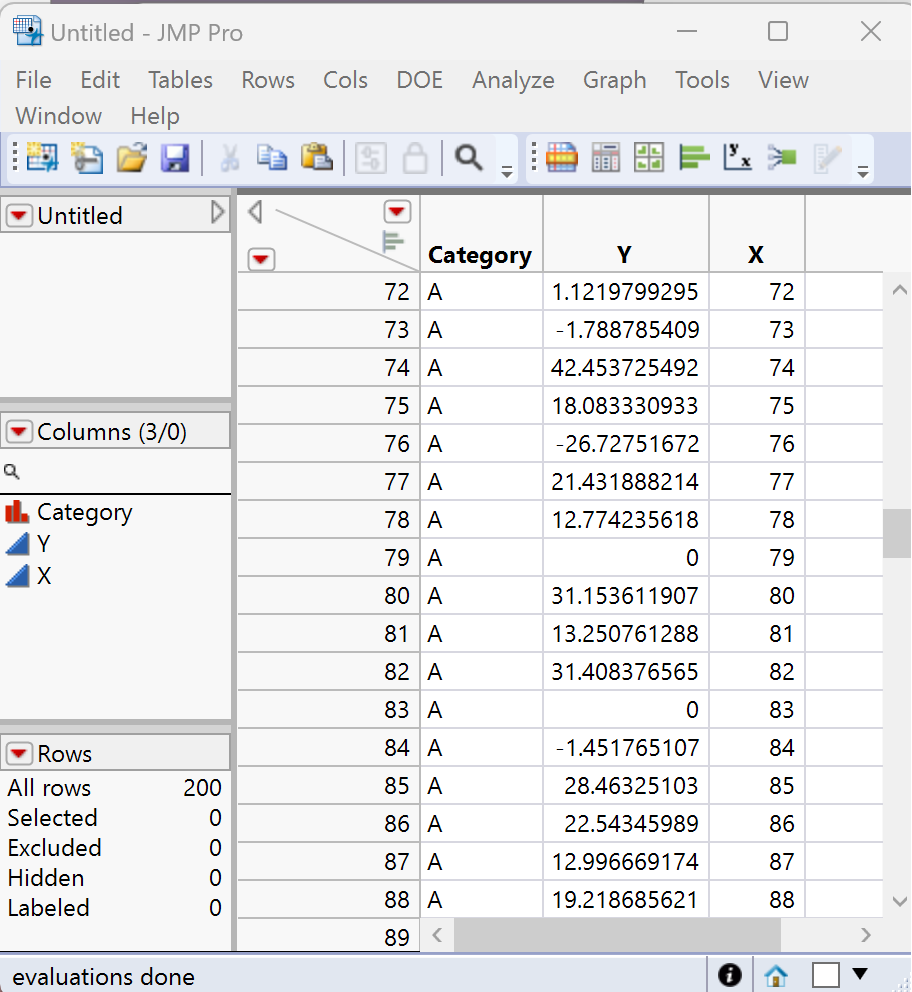This screenshot has height=992, width=912.
Task: Open the Rows panel red triangle menu
Action: tap(20, 754)
